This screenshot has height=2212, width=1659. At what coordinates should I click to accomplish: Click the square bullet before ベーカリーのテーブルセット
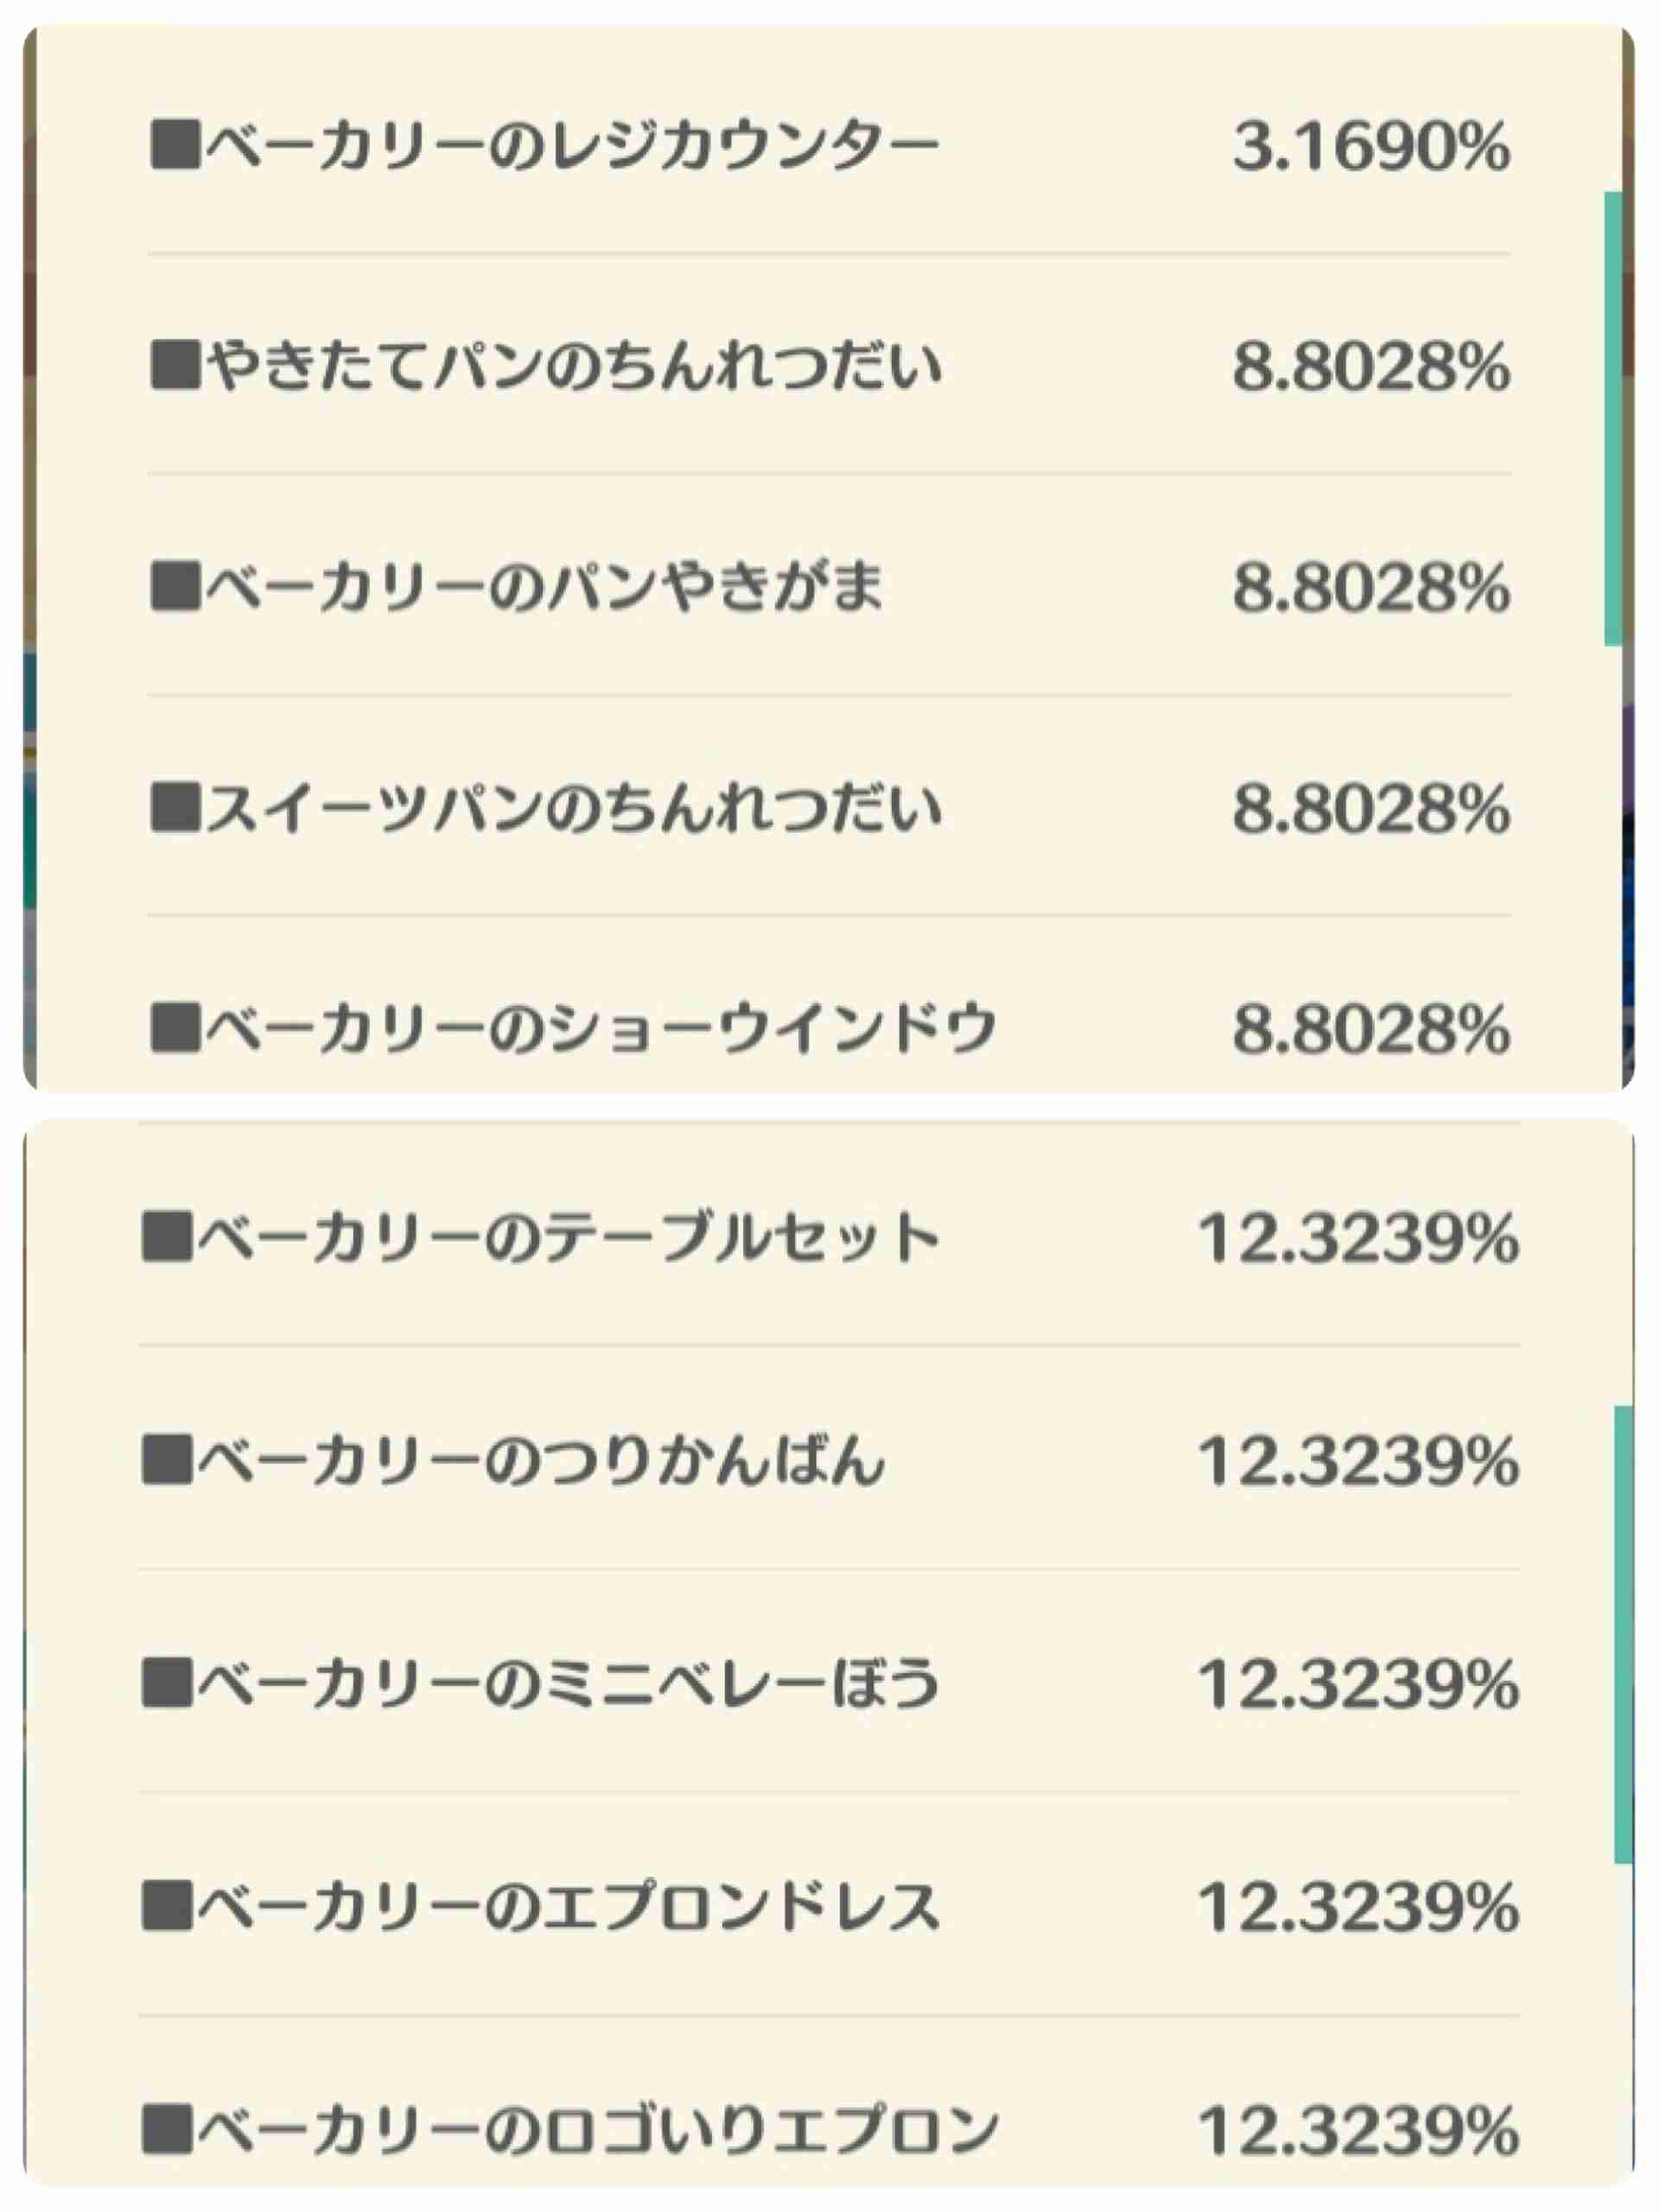coord(167,1238)
